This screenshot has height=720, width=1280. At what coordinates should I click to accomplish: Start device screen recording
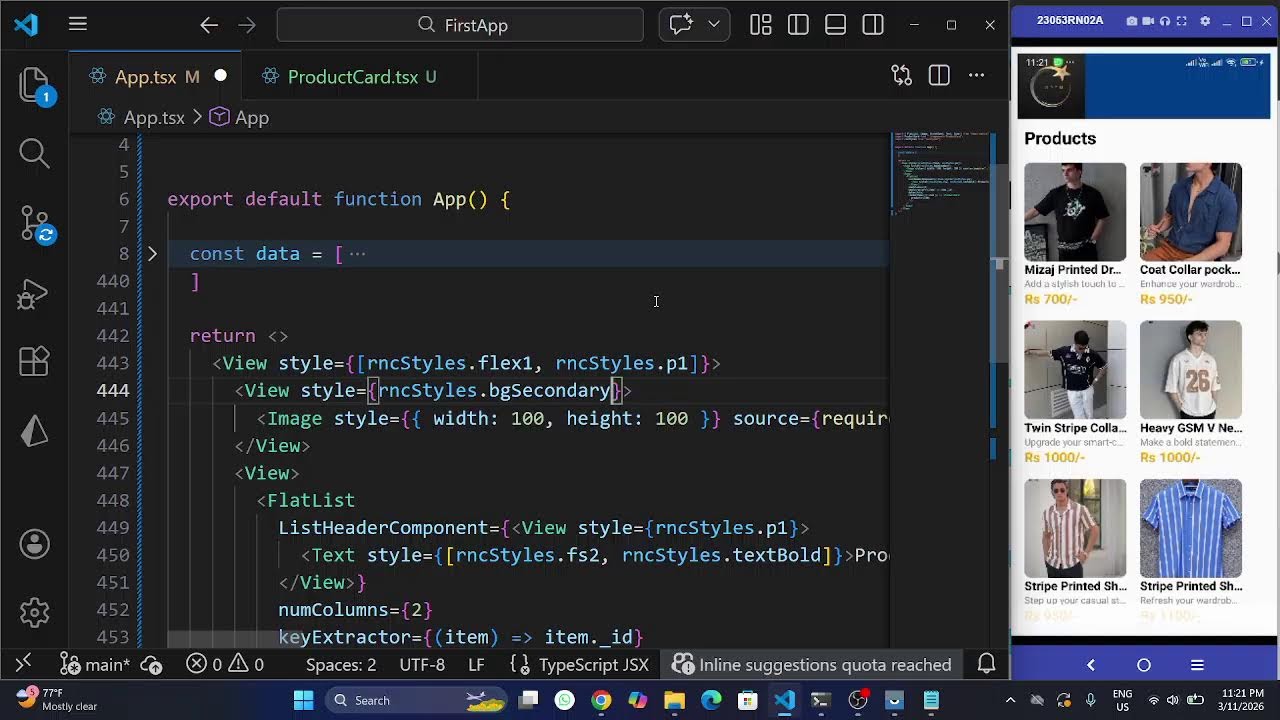pyautogui.click(x=1148, y=21)
